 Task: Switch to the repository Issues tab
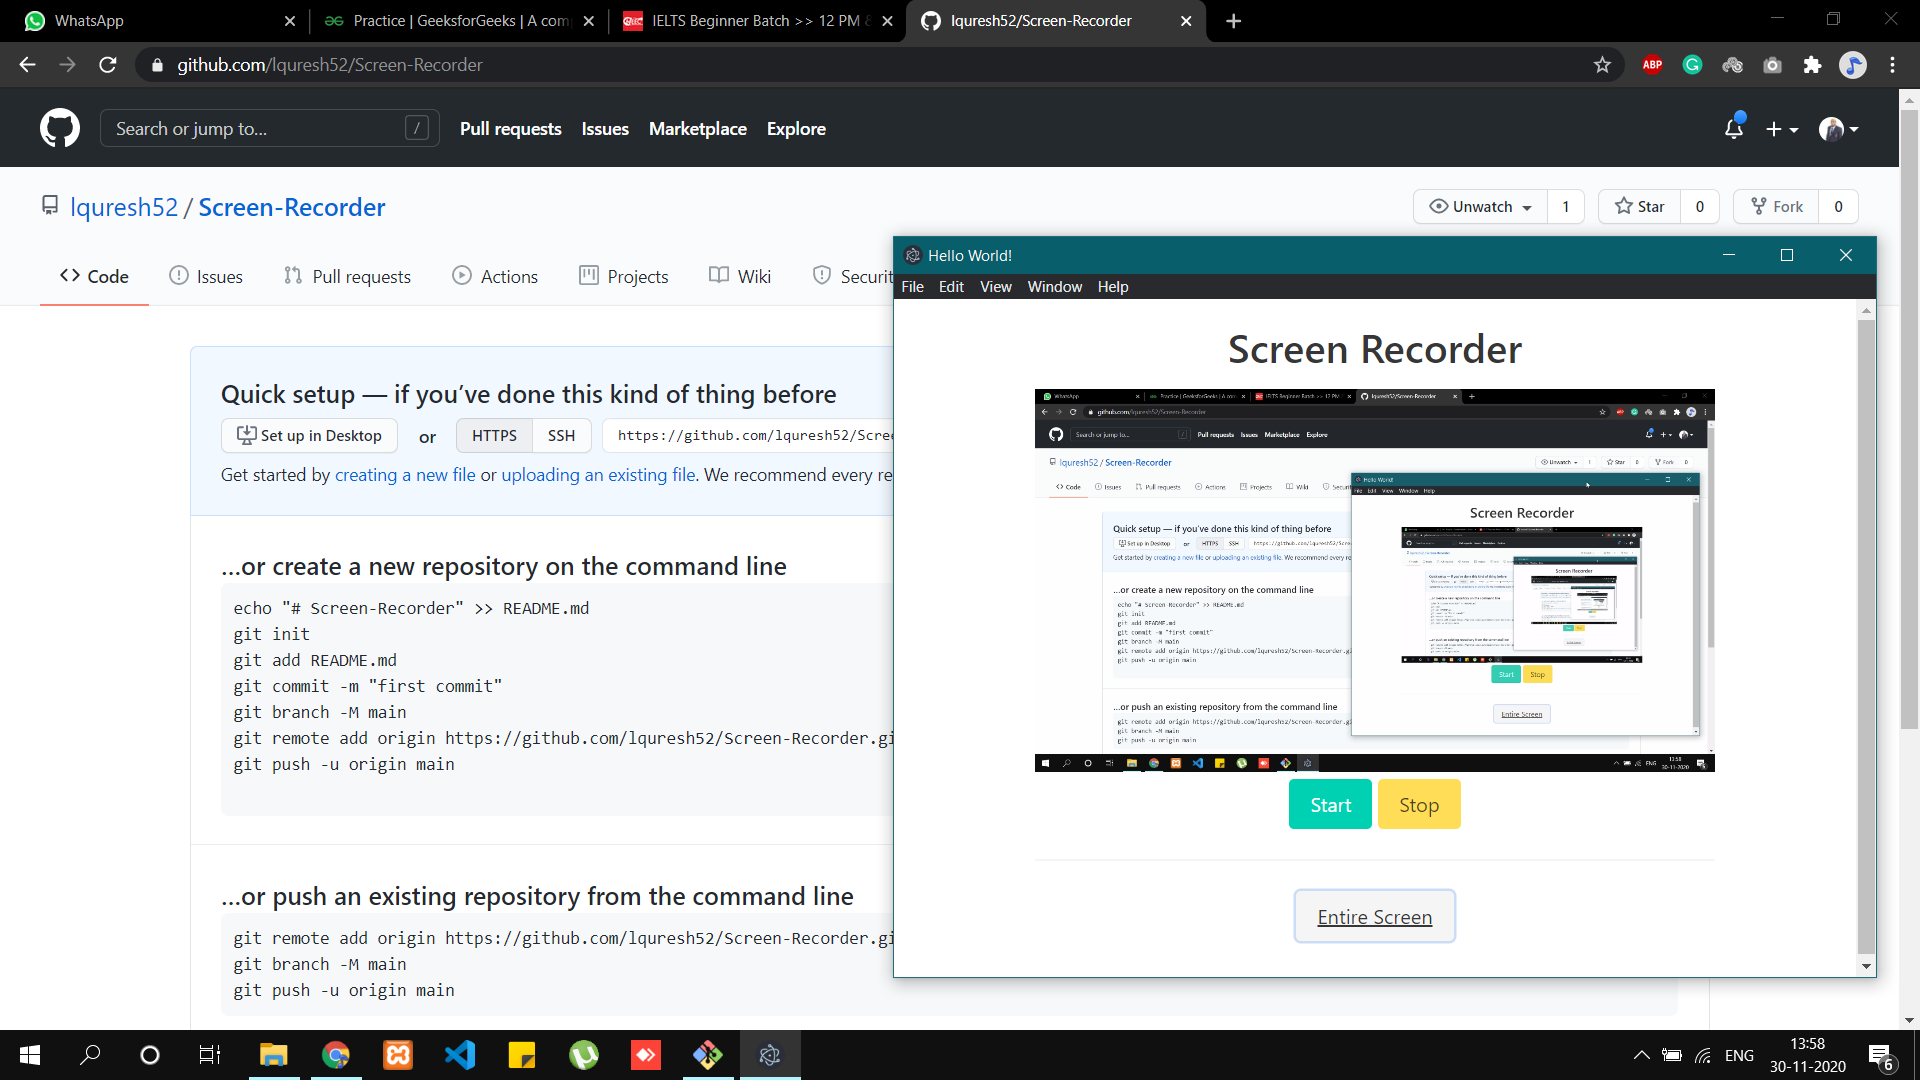[206, 277]
